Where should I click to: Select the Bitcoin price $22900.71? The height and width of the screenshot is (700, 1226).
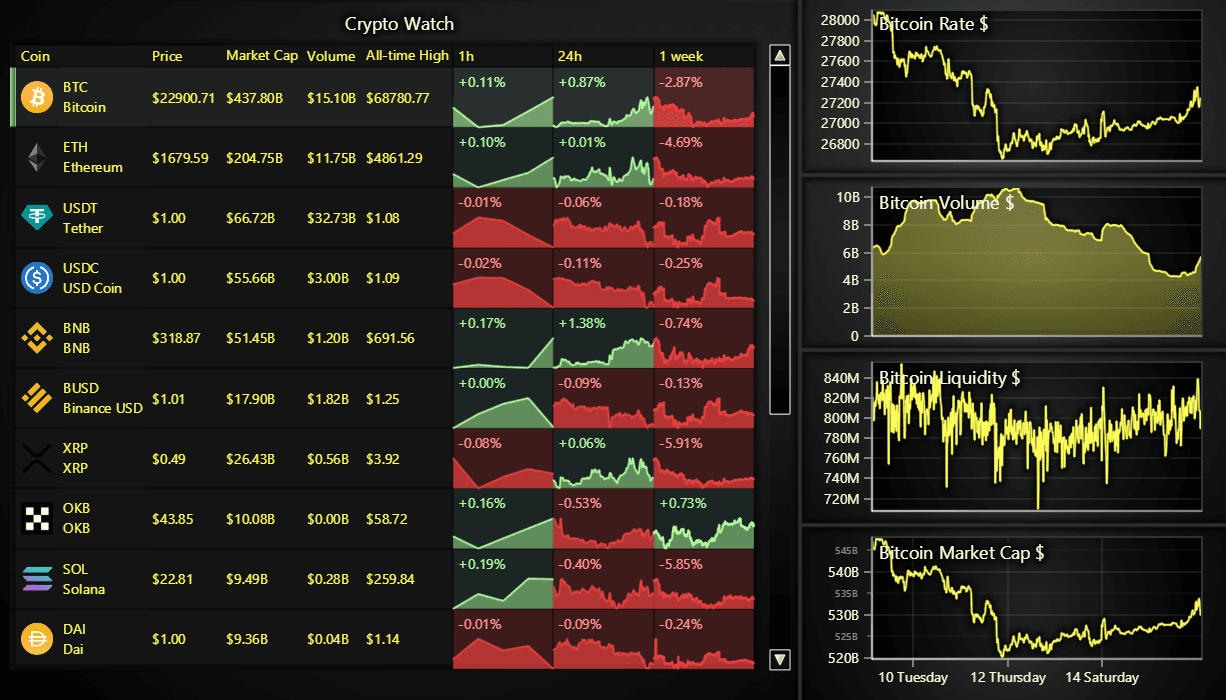183,98
